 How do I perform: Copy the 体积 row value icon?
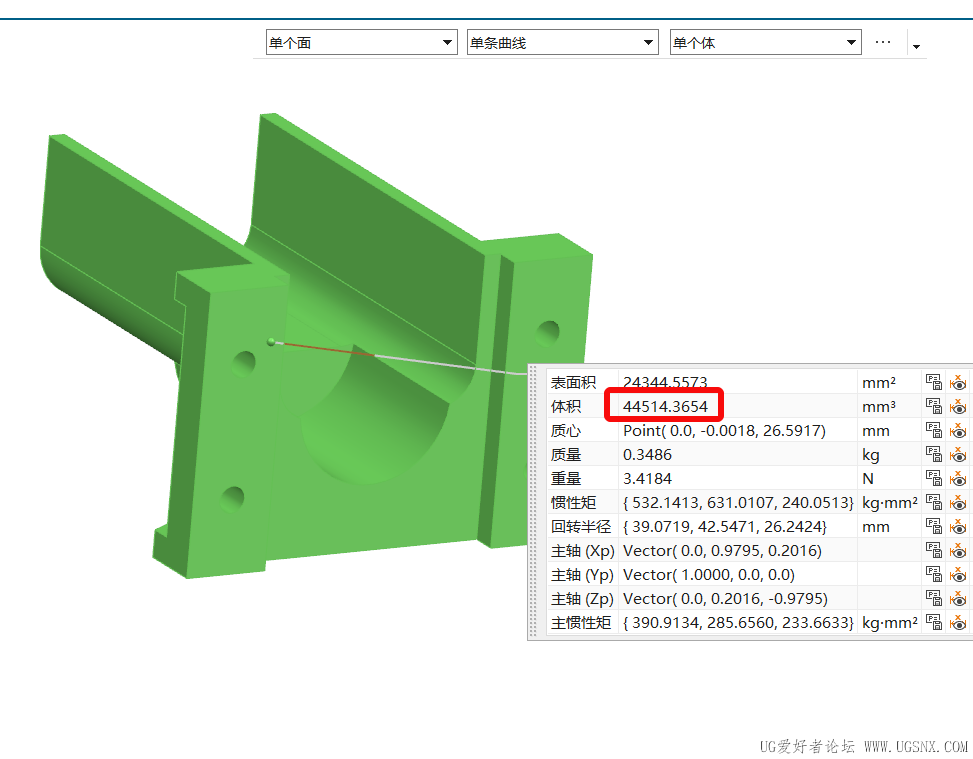click(933, 406)
